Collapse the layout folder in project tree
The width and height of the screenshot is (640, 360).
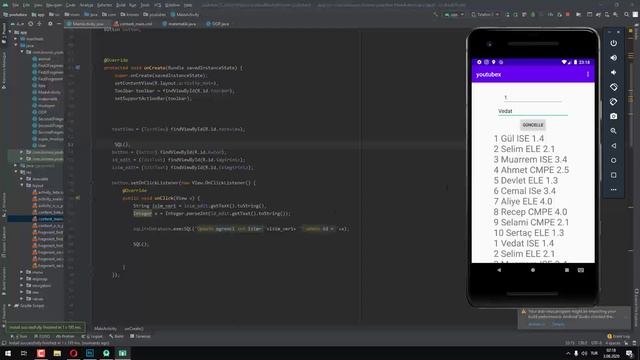pyautogui.click(x=22, y=185)
